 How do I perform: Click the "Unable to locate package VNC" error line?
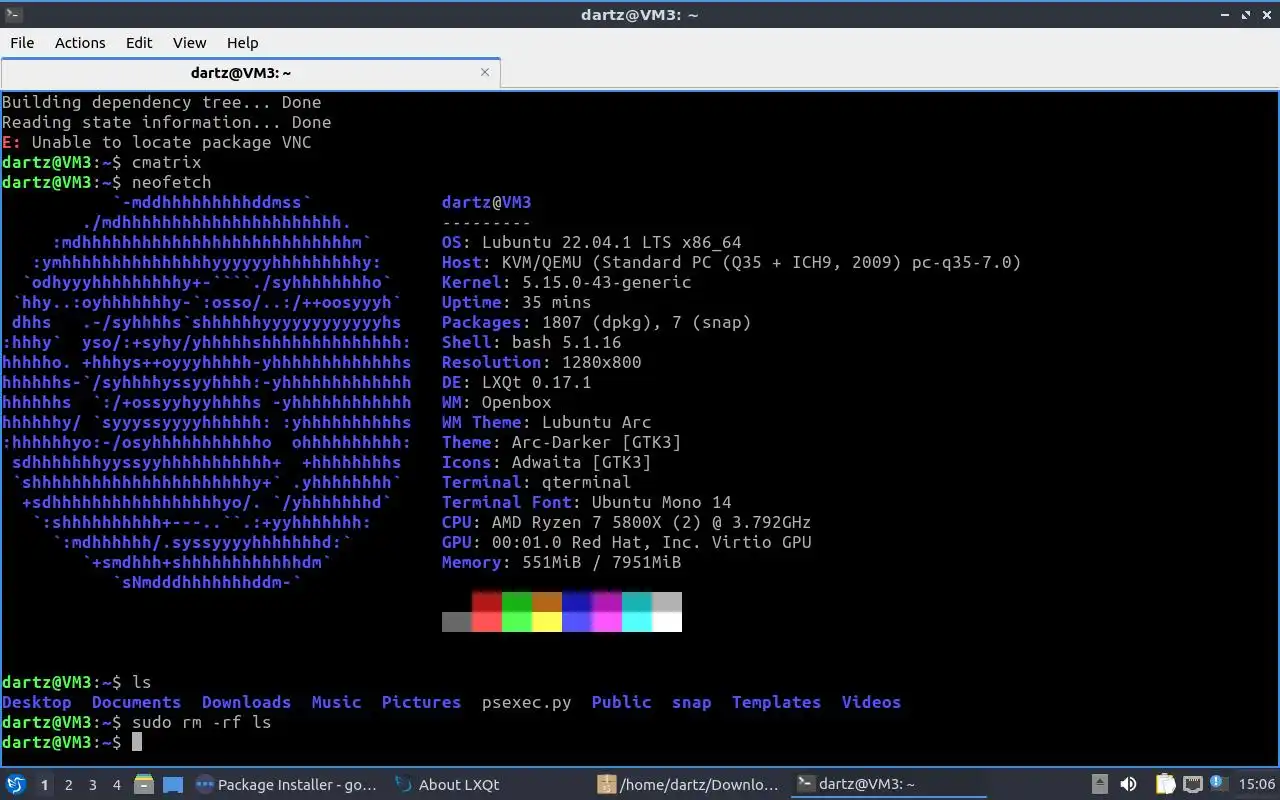157,142
